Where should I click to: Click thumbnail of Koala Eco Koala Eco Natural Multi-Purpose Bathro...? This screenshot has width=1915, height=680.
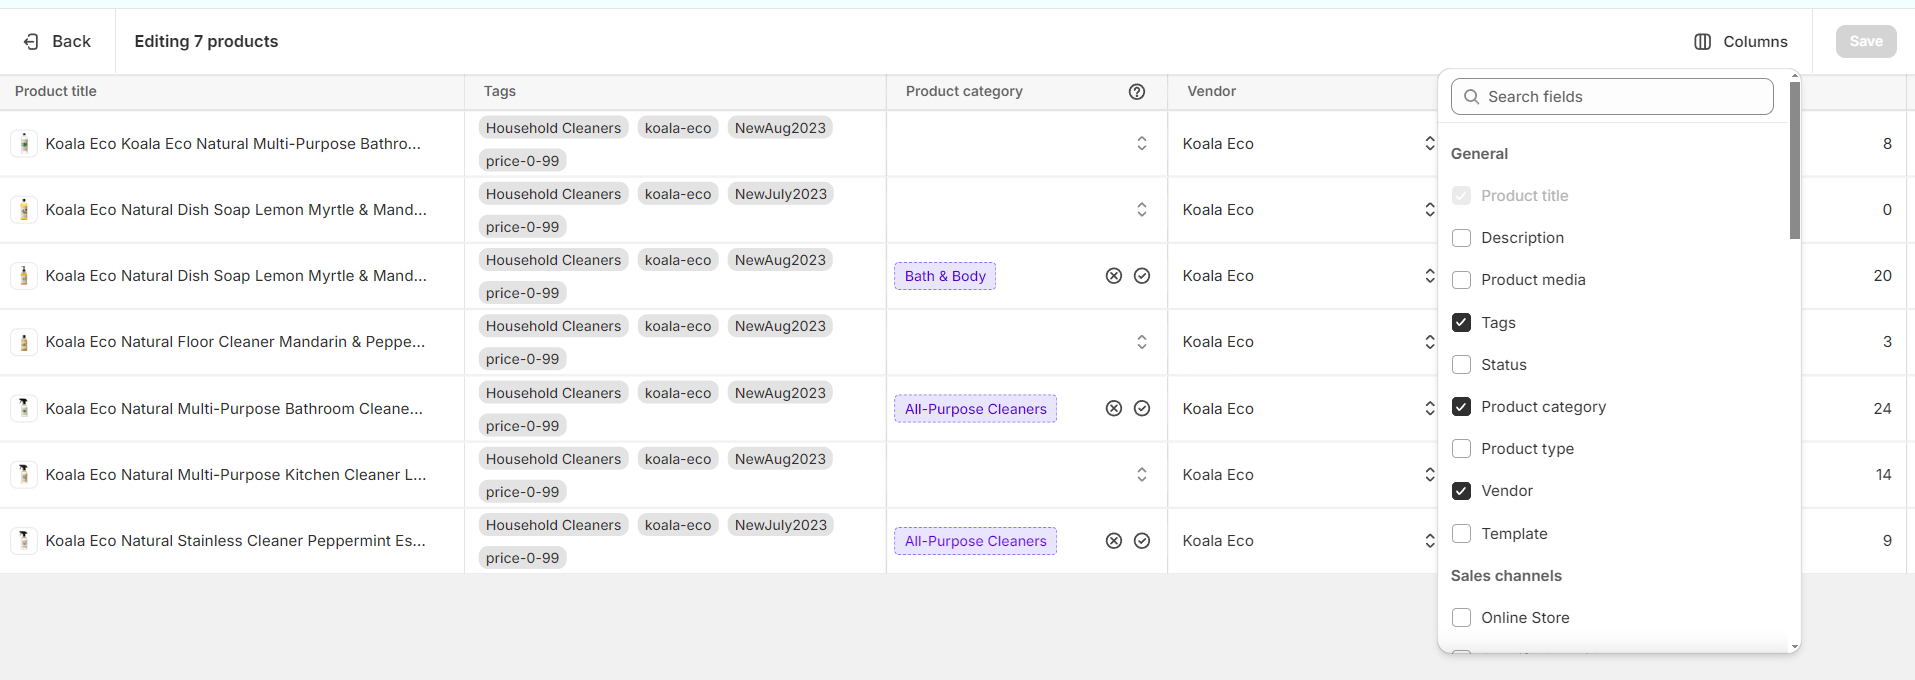click(24, 144)
